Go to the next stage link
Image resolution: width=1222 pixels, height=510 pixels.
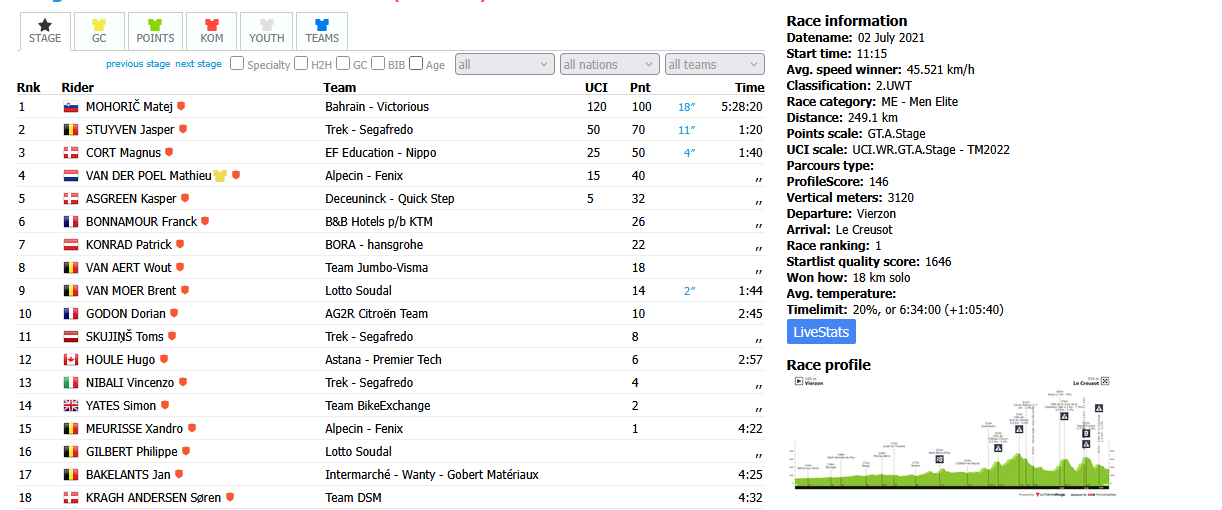point(198,64)
